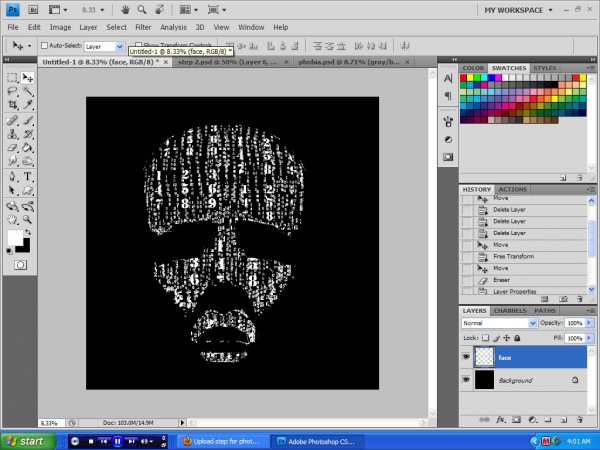This screenshot has height=450, width=600.
Task: Launch Adobe Bridge
Action: [x=33, y=10]
